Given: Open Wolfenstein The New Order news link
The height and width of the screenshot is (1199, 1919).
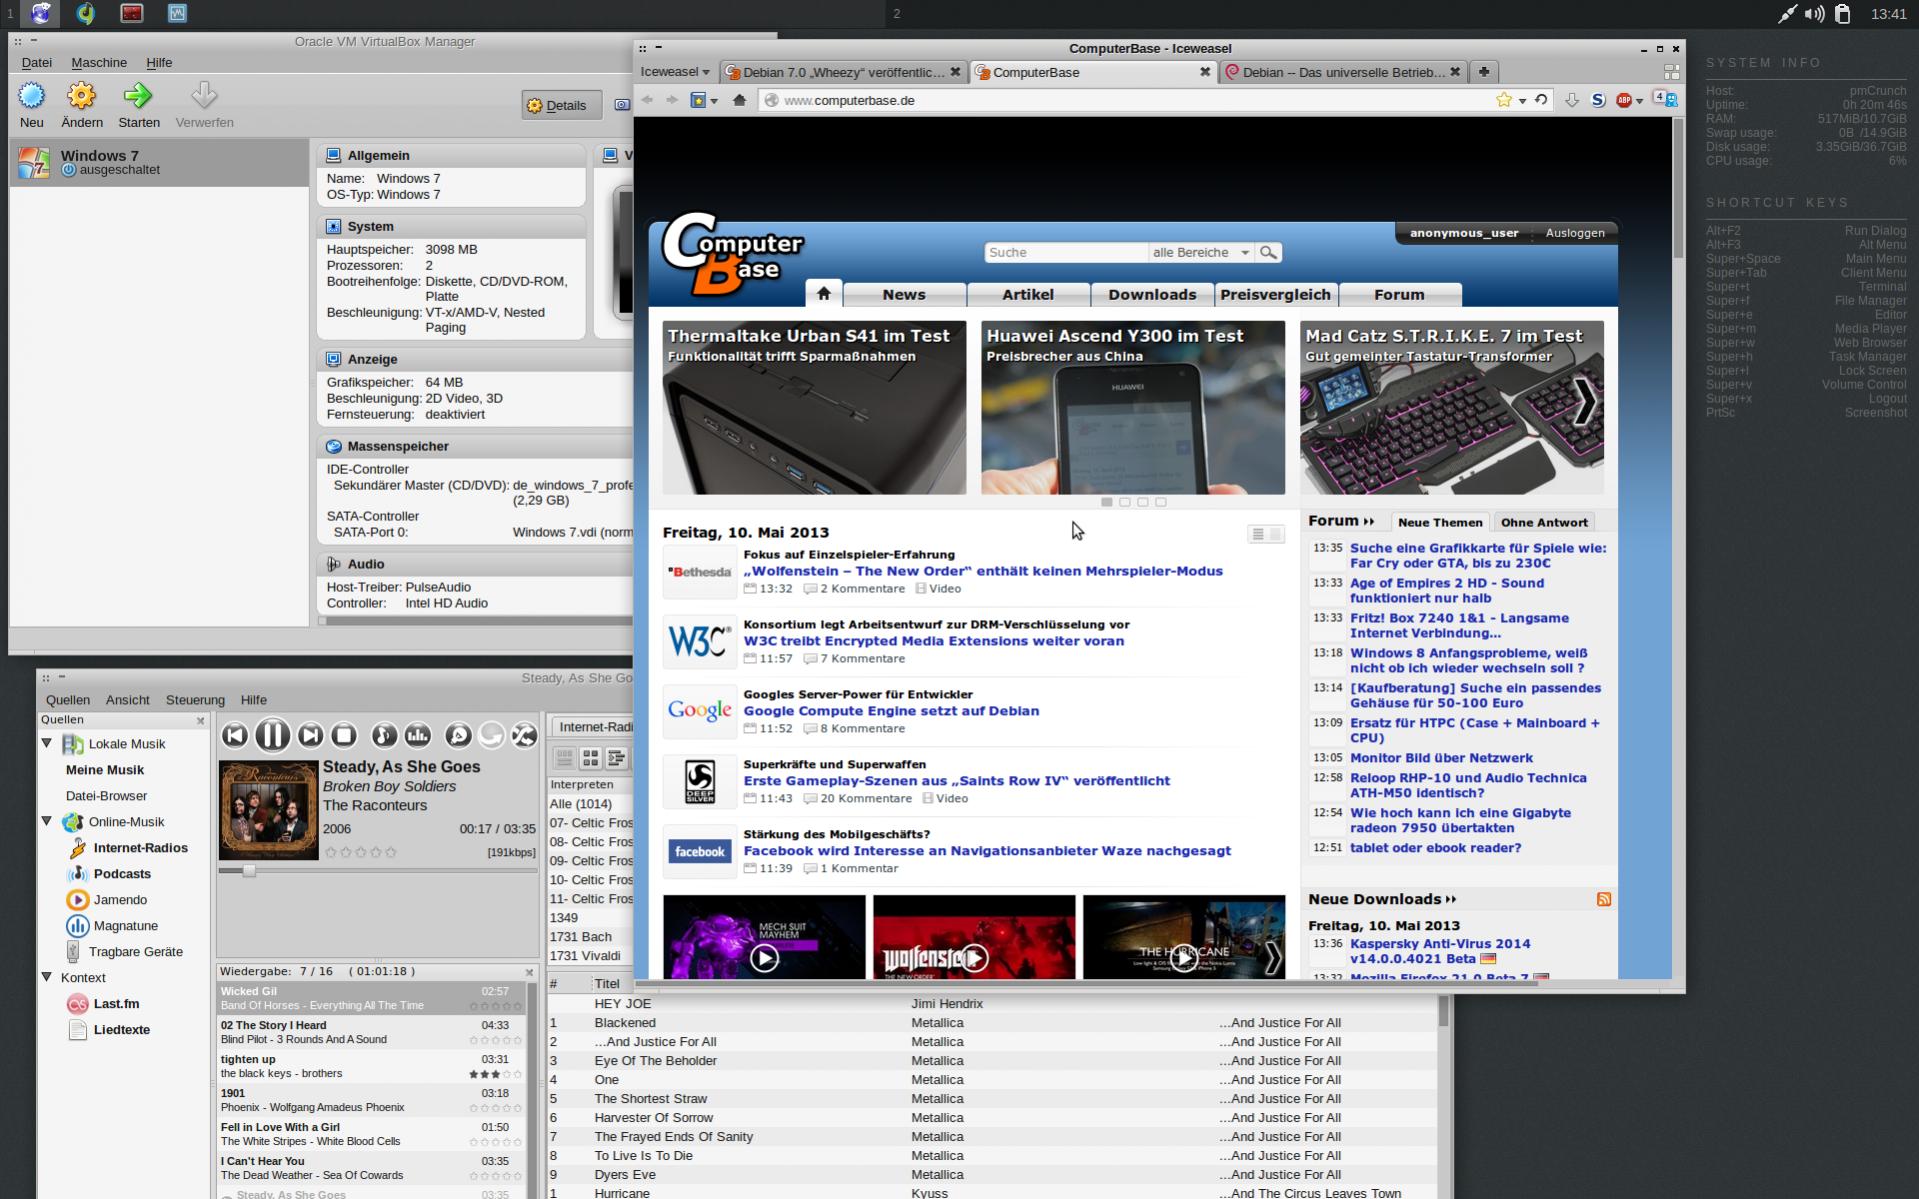Looking at the screenshot, I should coord(983,571).
